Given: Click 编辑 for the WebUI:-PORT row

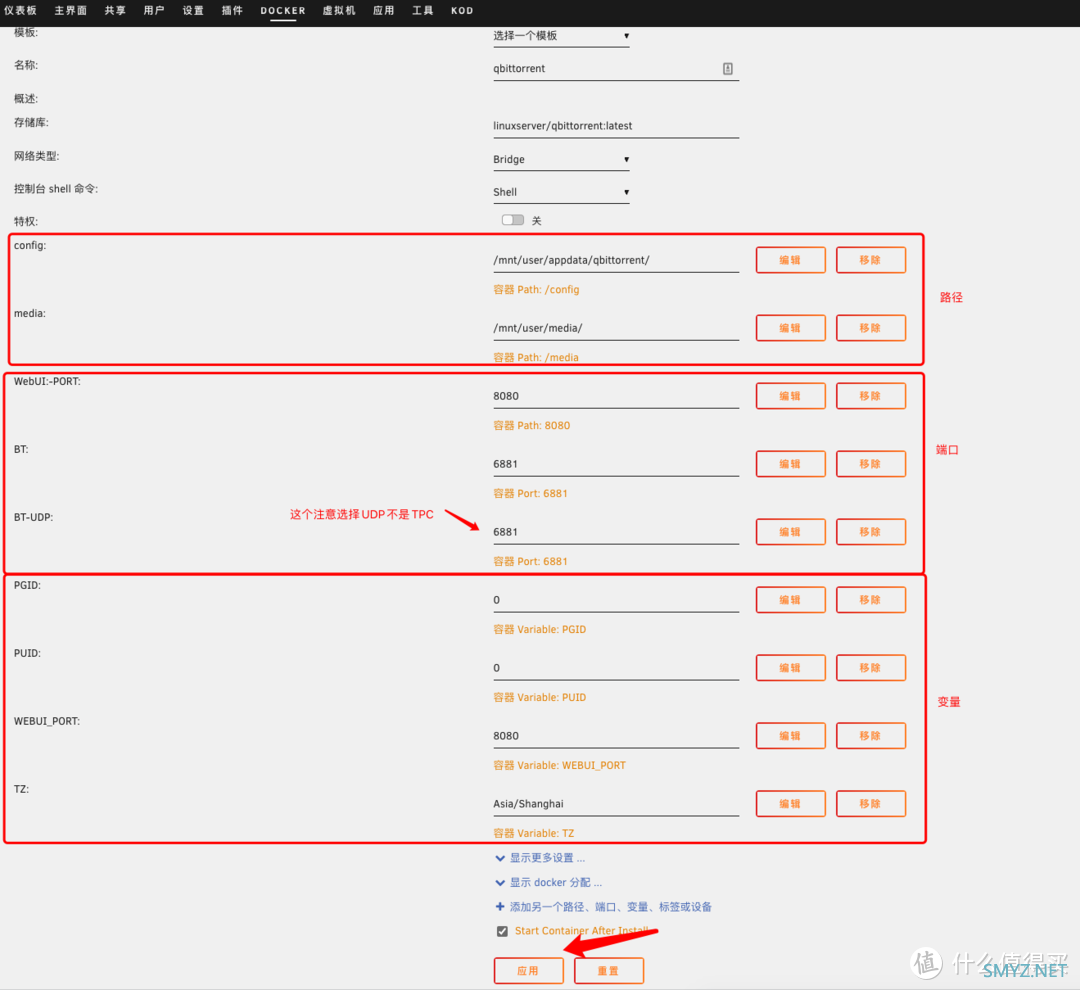Looking at the screenshot, I should coord(791,396).
